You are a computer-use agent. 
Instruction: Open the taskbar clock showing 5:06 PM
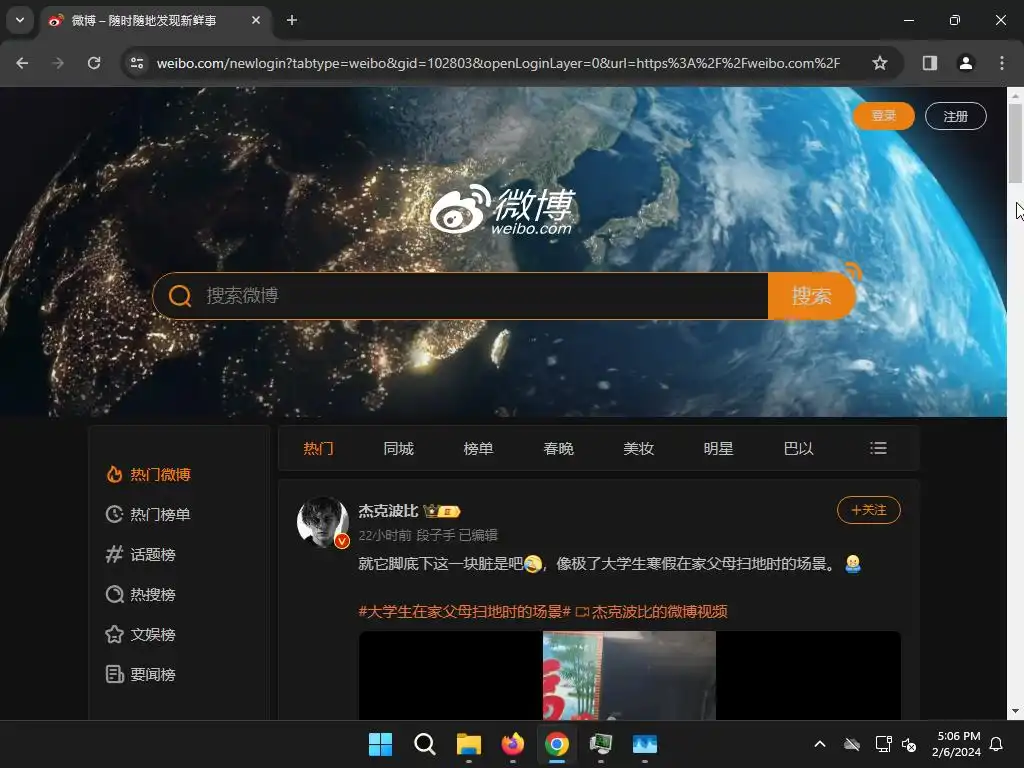coord(957,744)
